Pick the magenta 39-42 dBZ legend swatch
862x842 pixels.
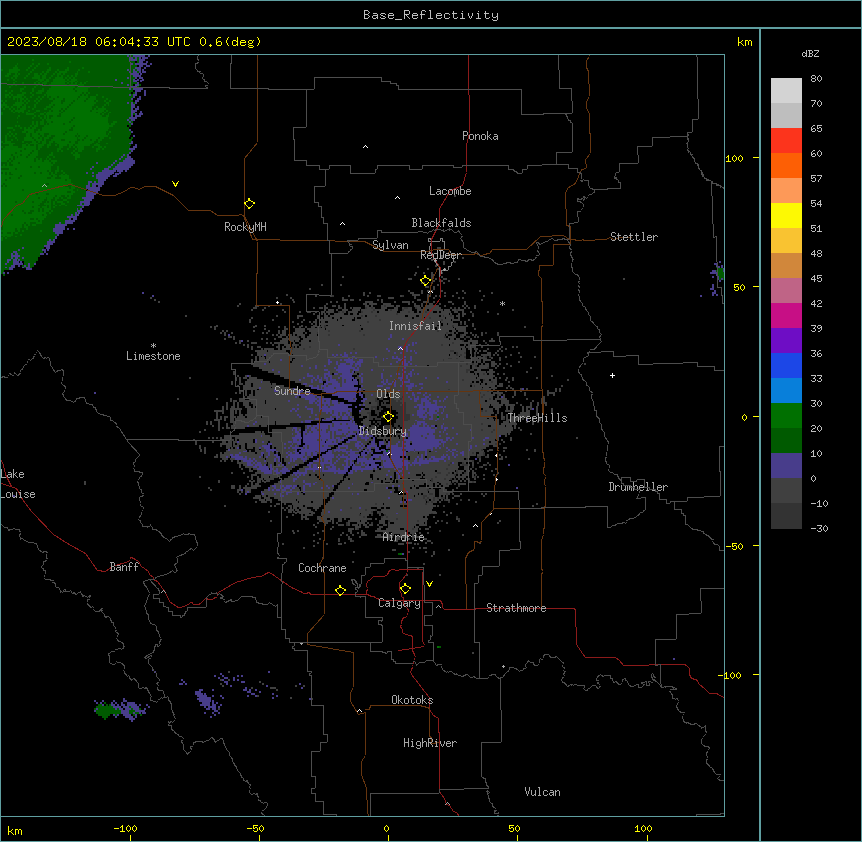coord(786,315)
